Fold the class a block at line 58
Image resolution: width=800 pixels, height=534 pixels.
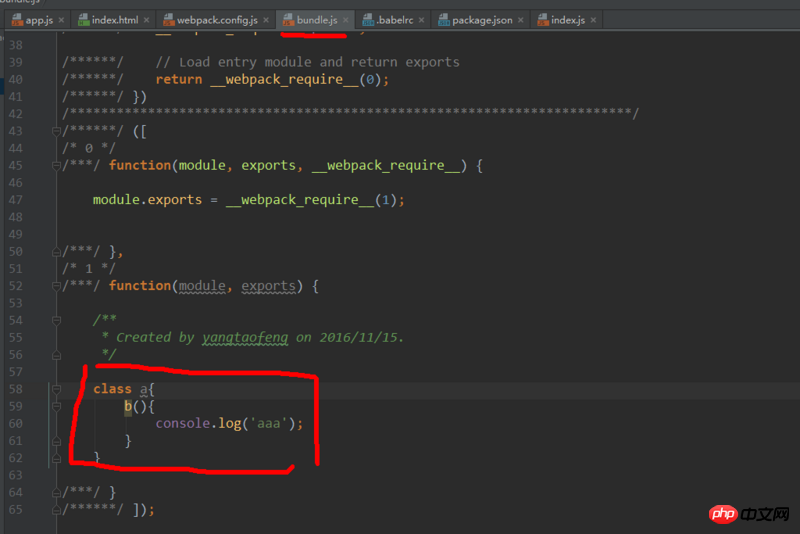(x=56, y=389)
